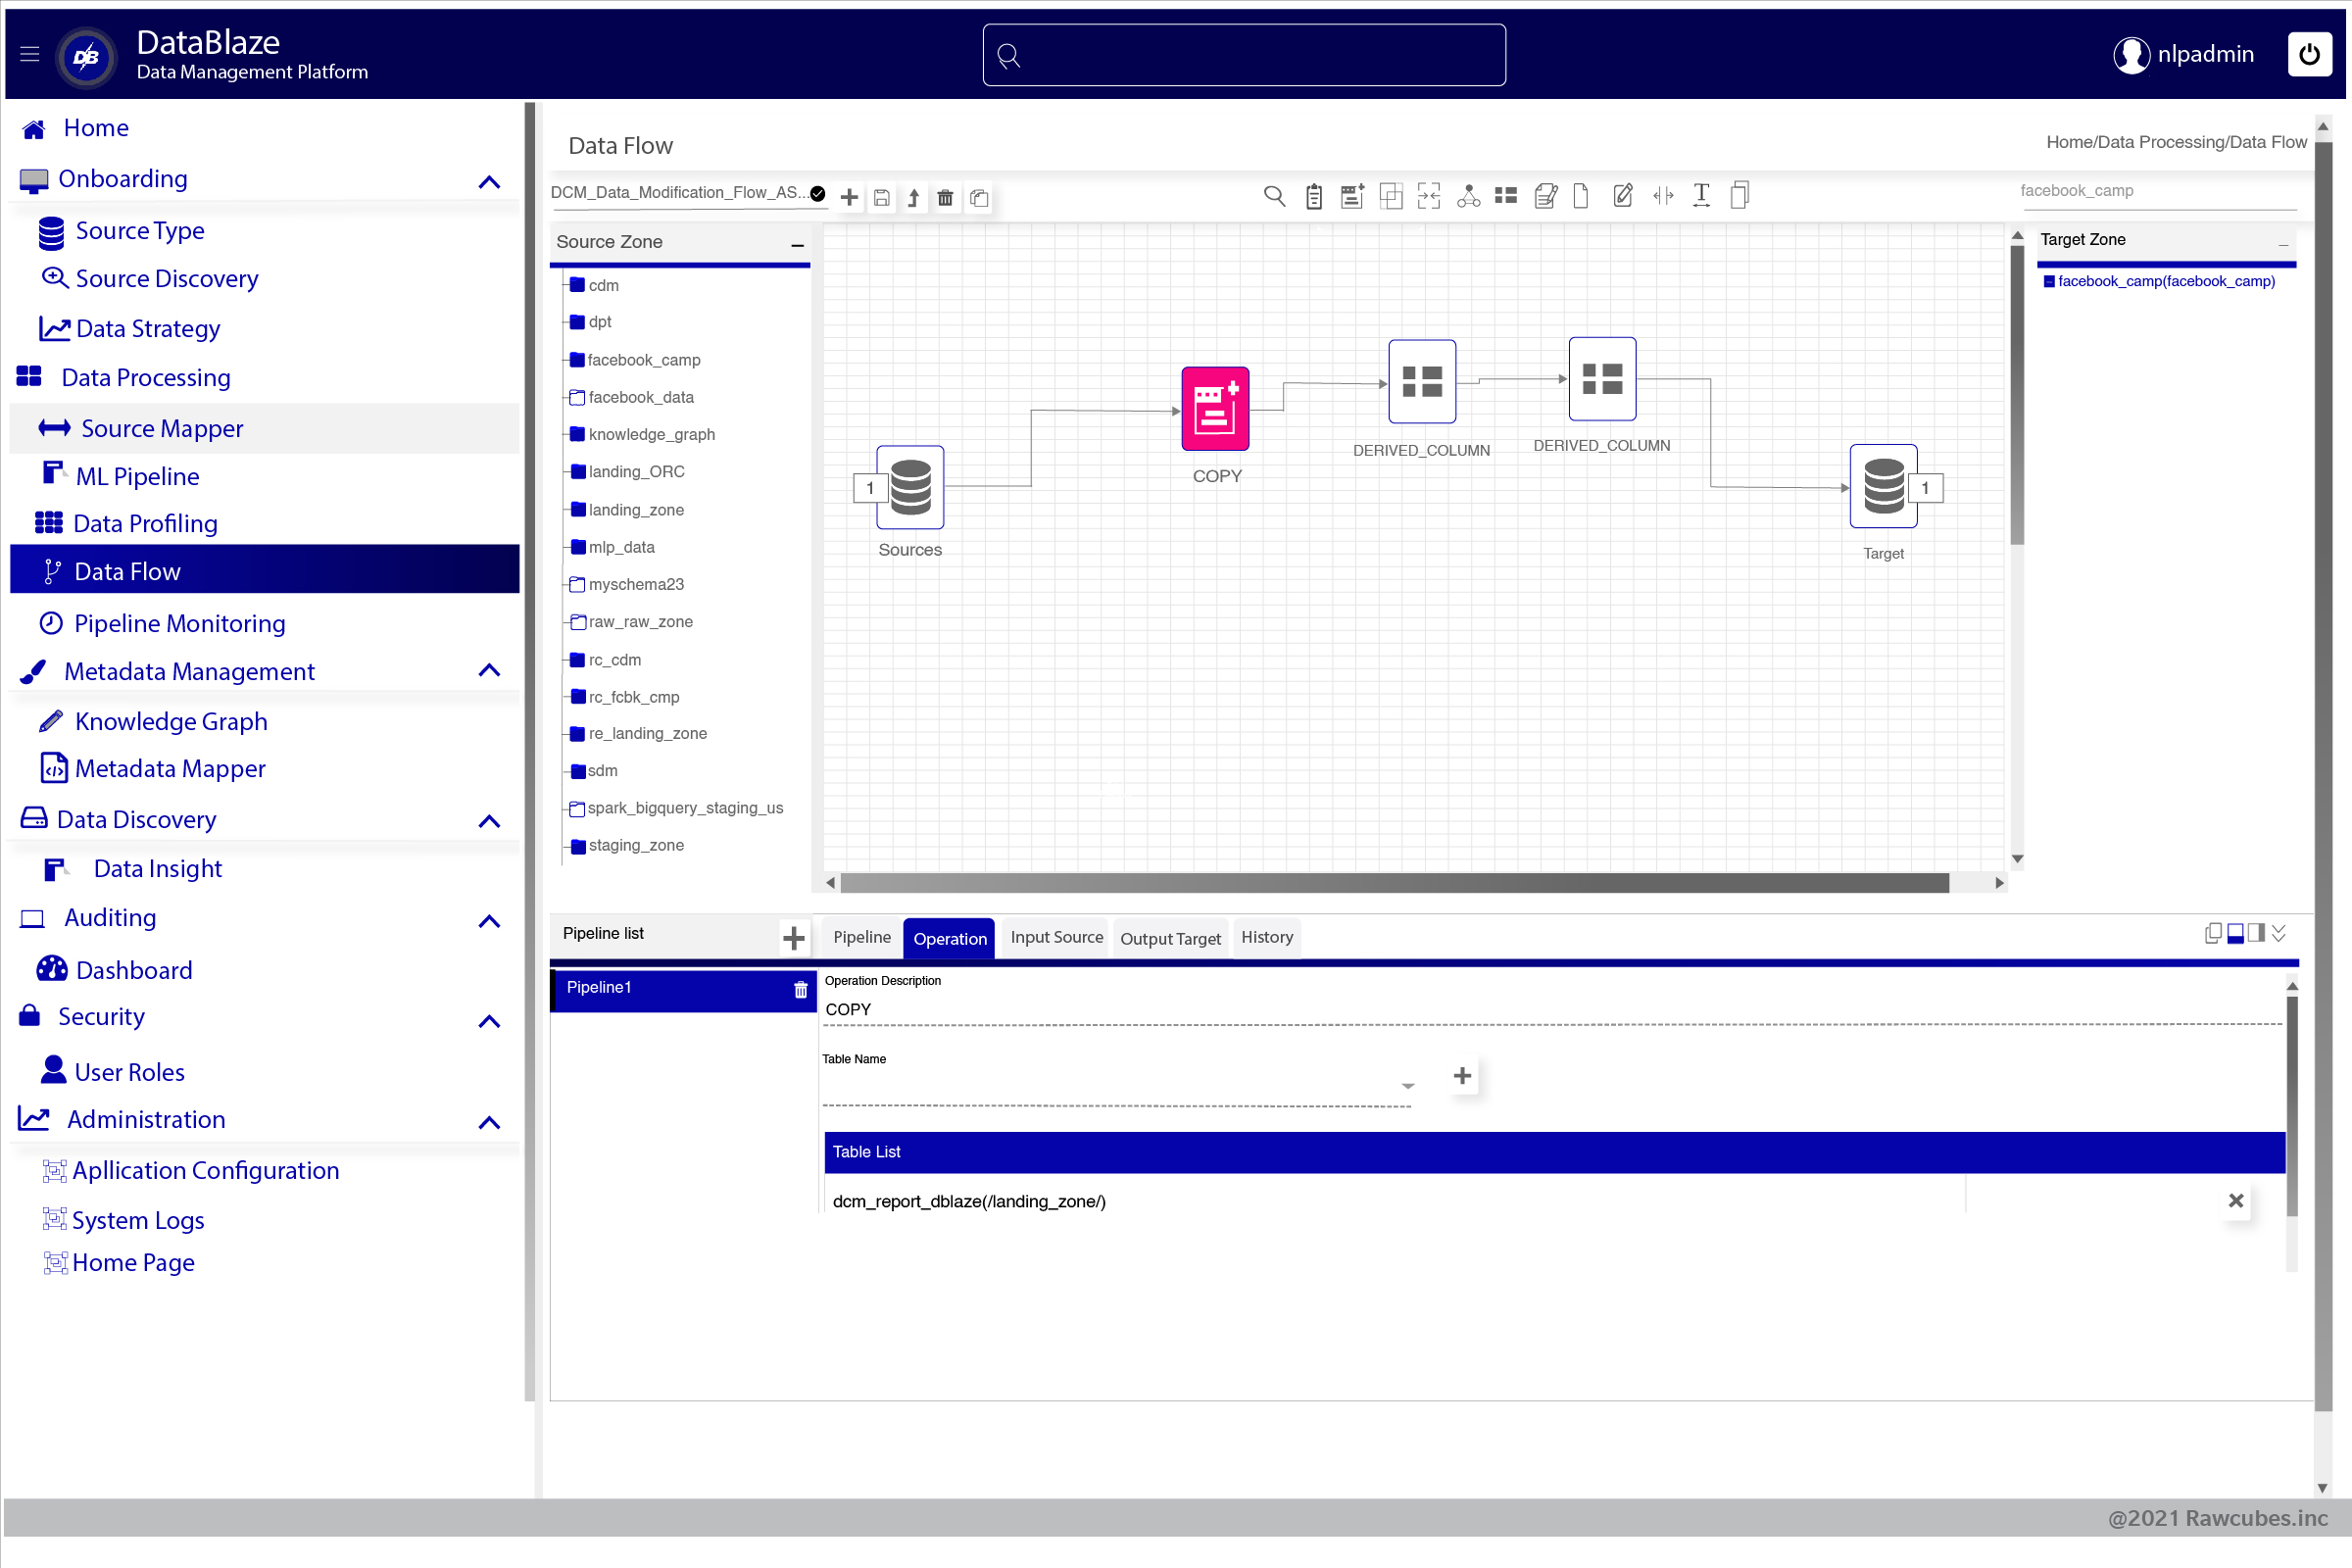This screenshot has height=1568, width=2352.
Task: Open the Table Name dropdown
Action: (1407, 1086)
